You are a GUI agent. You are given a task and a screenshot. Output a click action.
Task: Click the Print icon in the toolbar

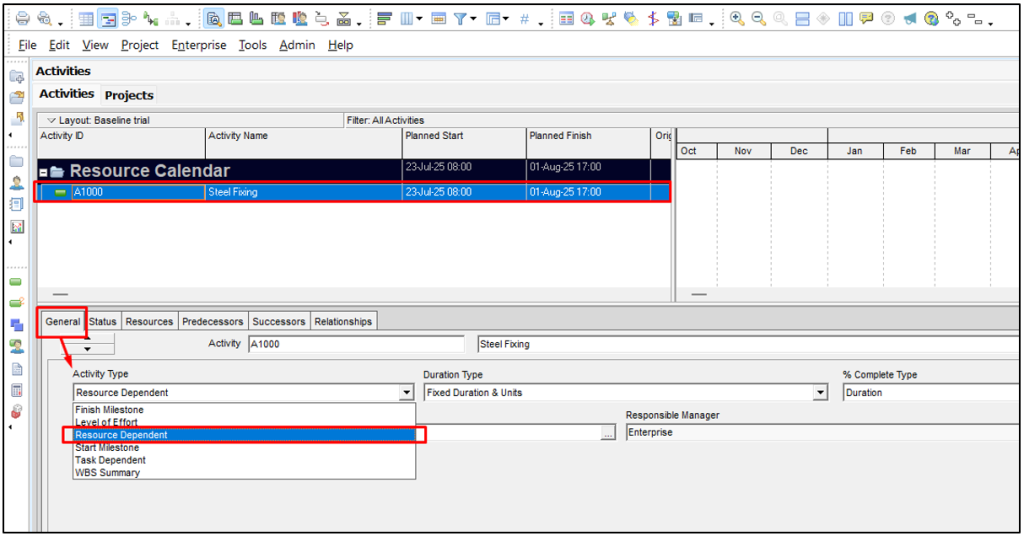21,19
